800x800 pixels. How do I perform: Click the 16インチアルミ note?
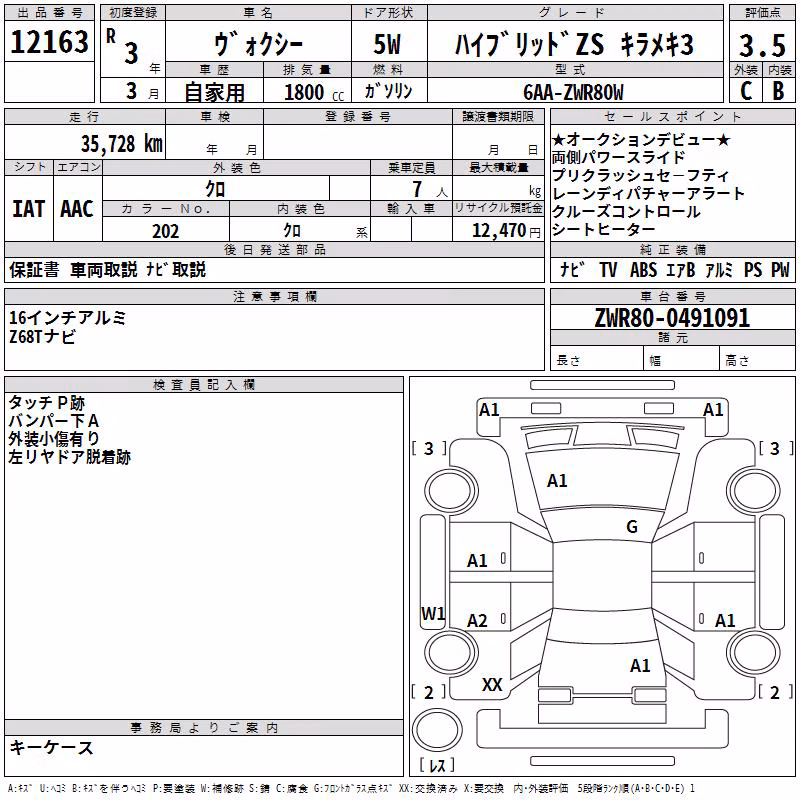(x=67, y=318)
